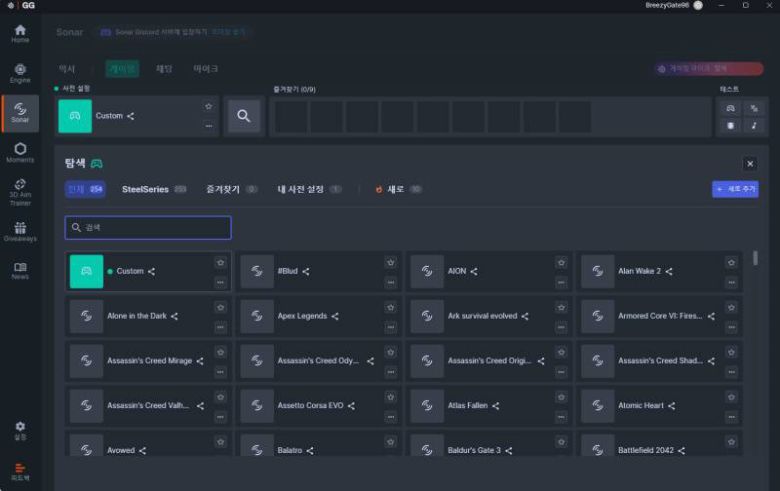Click the share icon next to Alan Wake 2
780x491 pixels.
[x=669, y=271]
